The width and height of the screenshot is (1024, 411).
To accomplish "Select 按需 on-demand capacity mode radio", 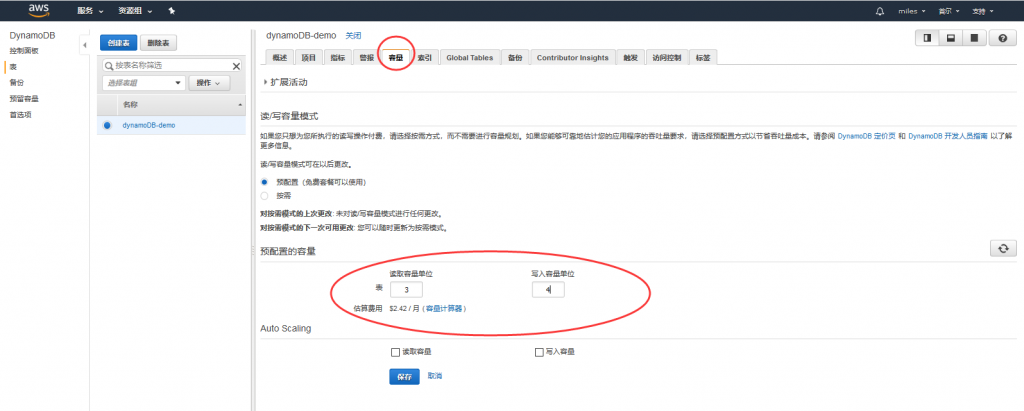I will click(x=264, y=195).
